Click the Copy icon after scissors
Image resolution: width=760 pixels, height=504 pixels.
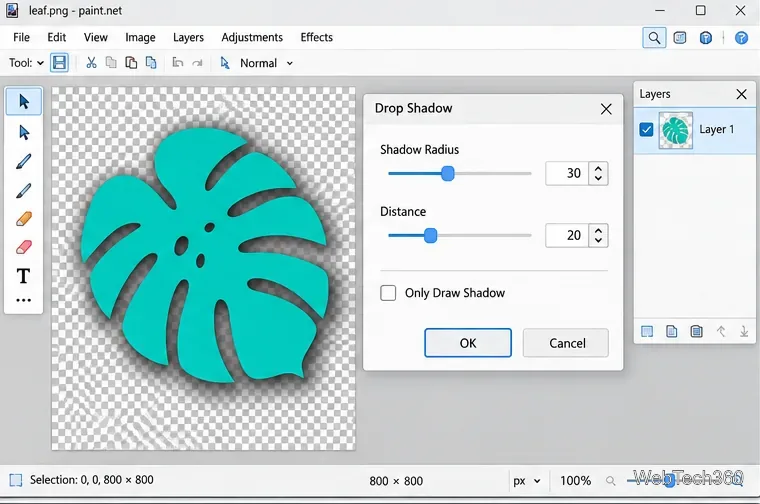(x=111, y=63)
